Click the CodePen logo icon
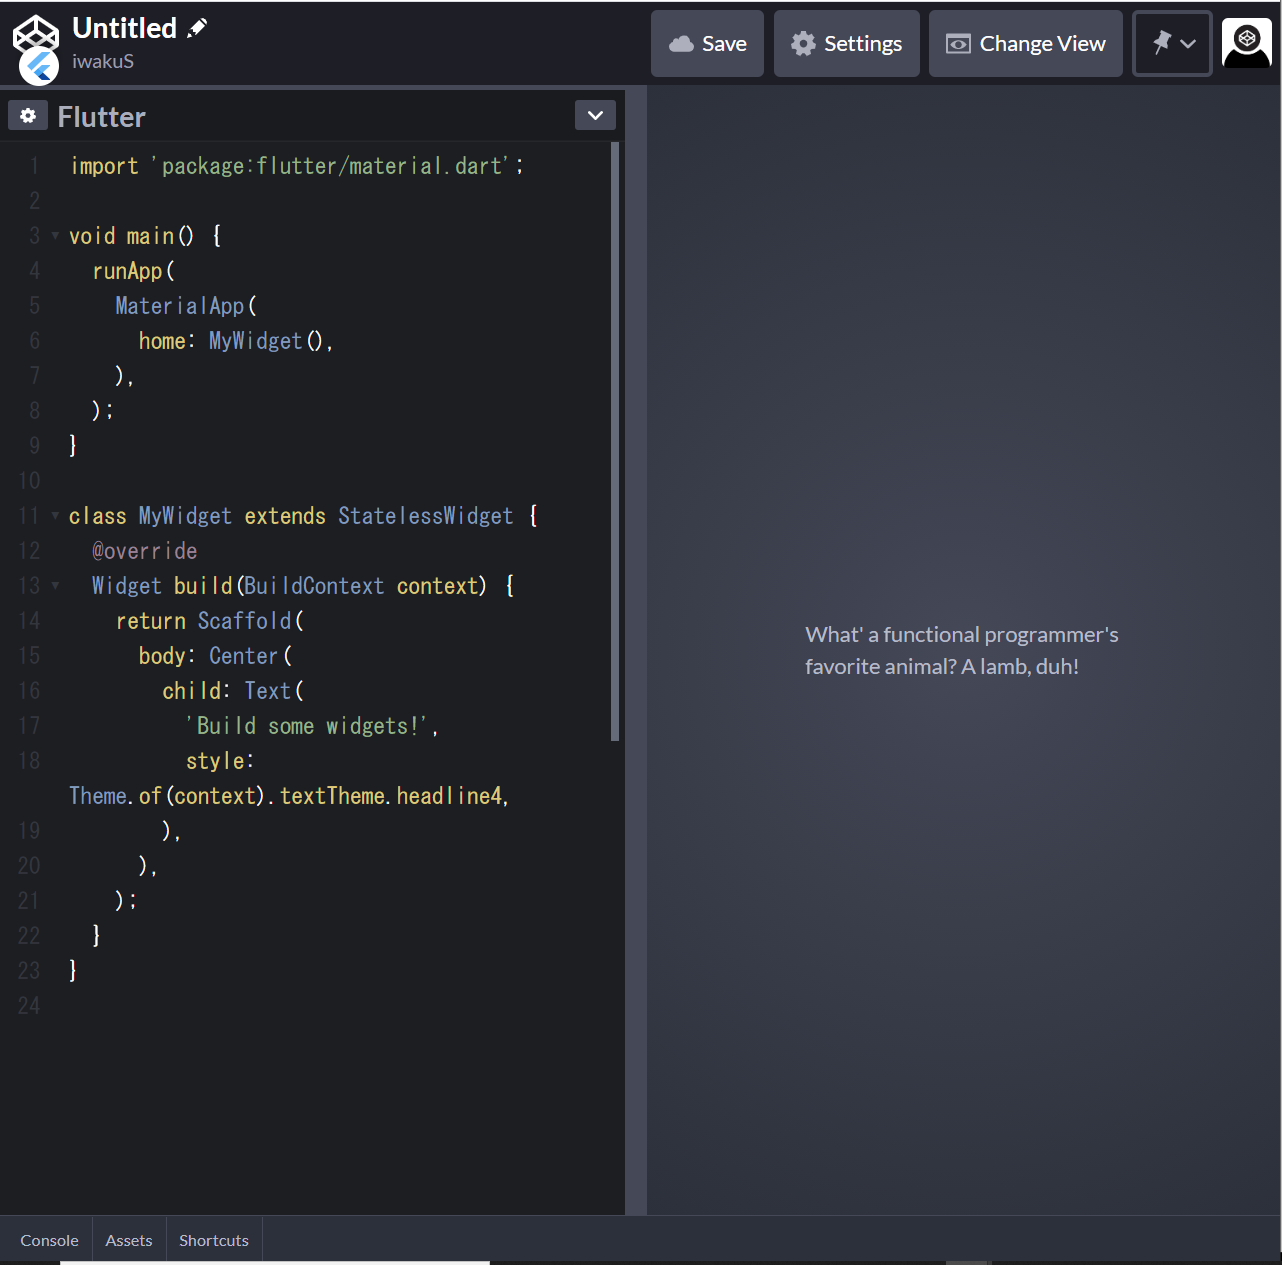The height and width of the screenshot is (1265, 1282). pyautogui.click(x=35, y=34)
